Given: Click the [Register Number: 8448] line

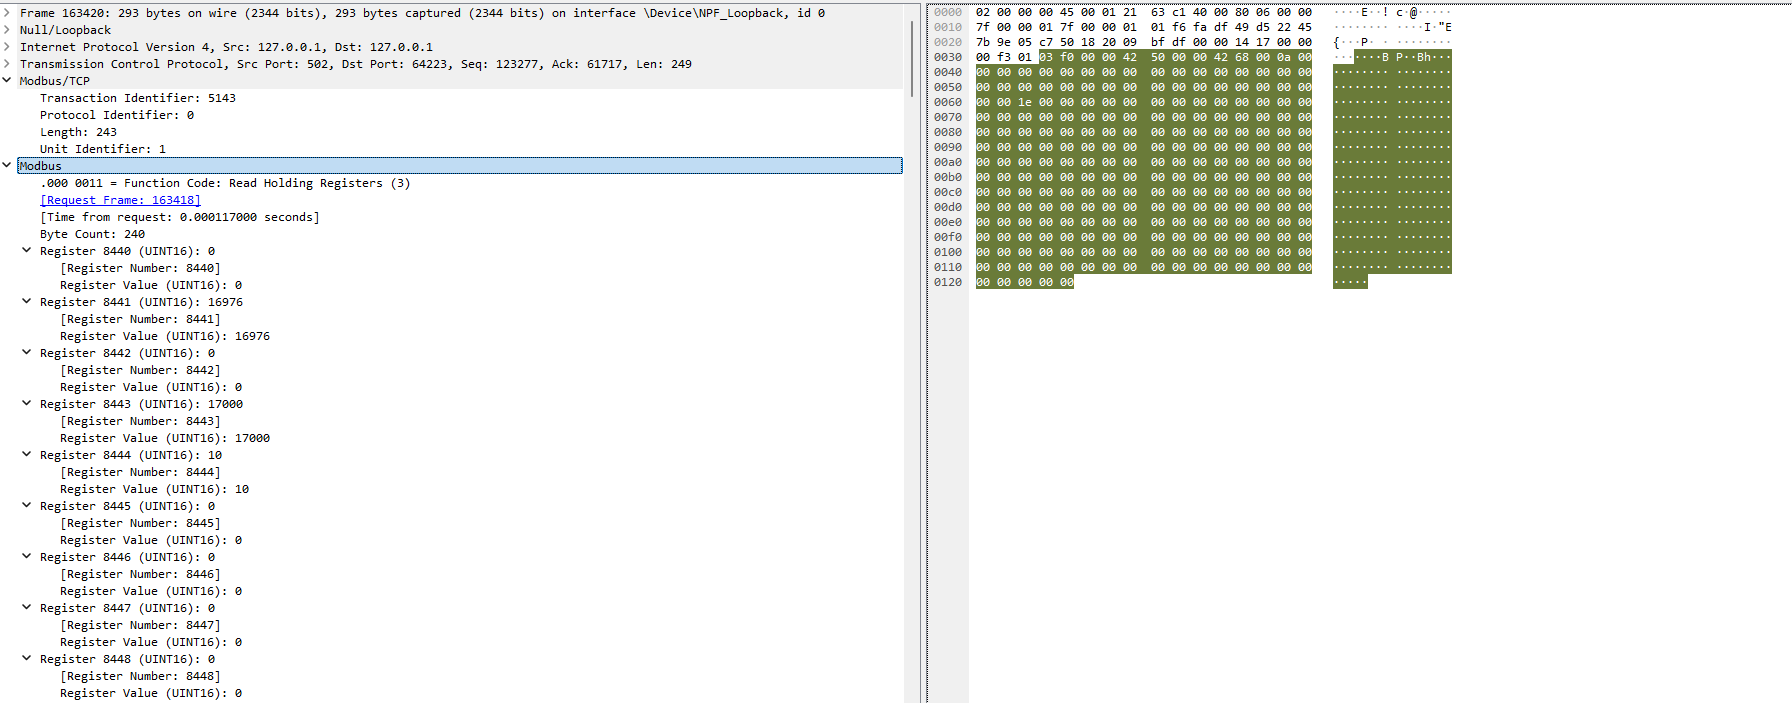Looking at the screenshot, I should (140, 676).
